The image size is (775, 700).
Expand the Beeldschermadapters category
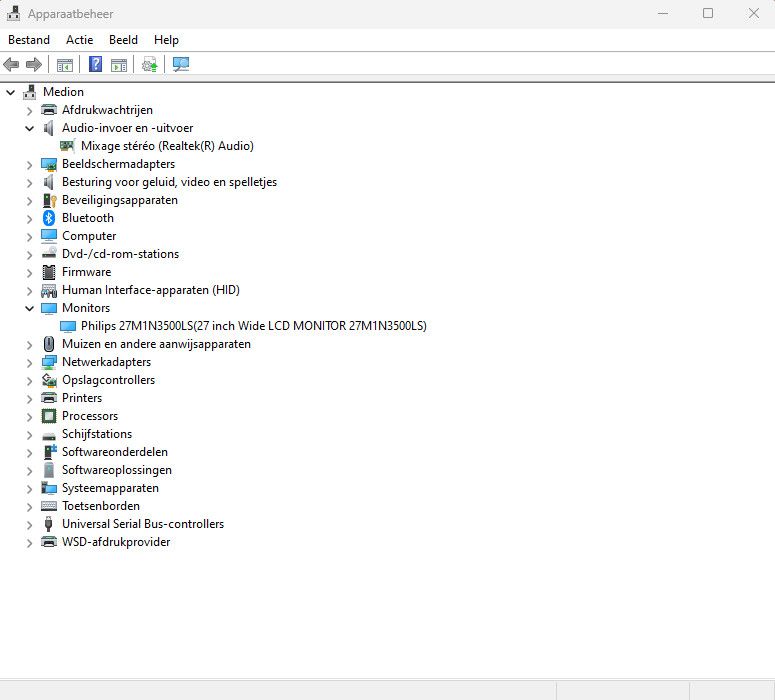[x=29, y=164]
